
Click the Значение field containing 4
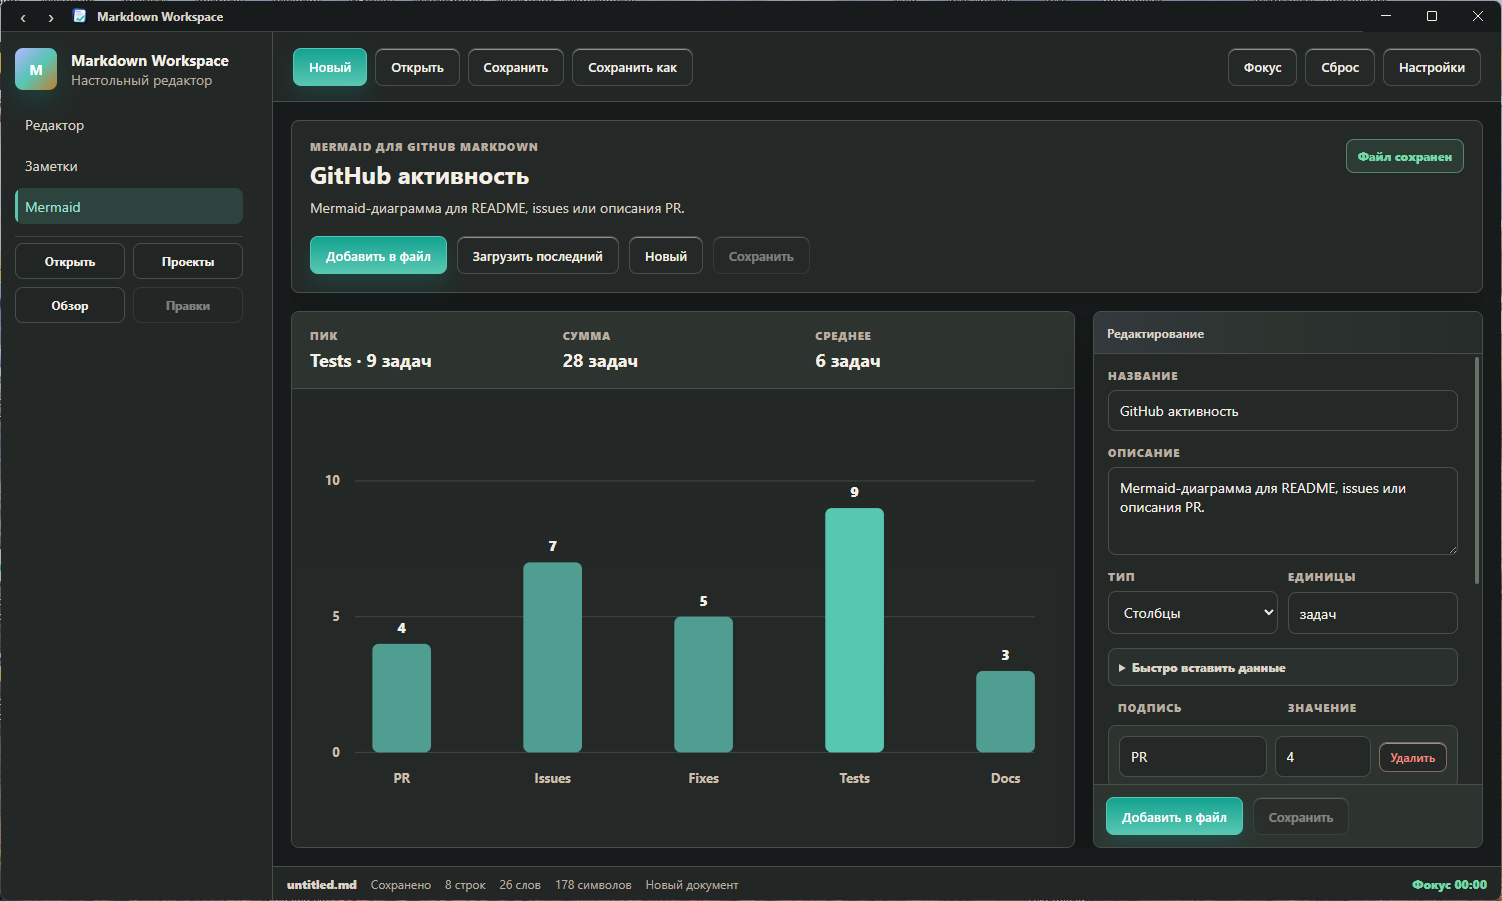click(x=1323, y=757)
